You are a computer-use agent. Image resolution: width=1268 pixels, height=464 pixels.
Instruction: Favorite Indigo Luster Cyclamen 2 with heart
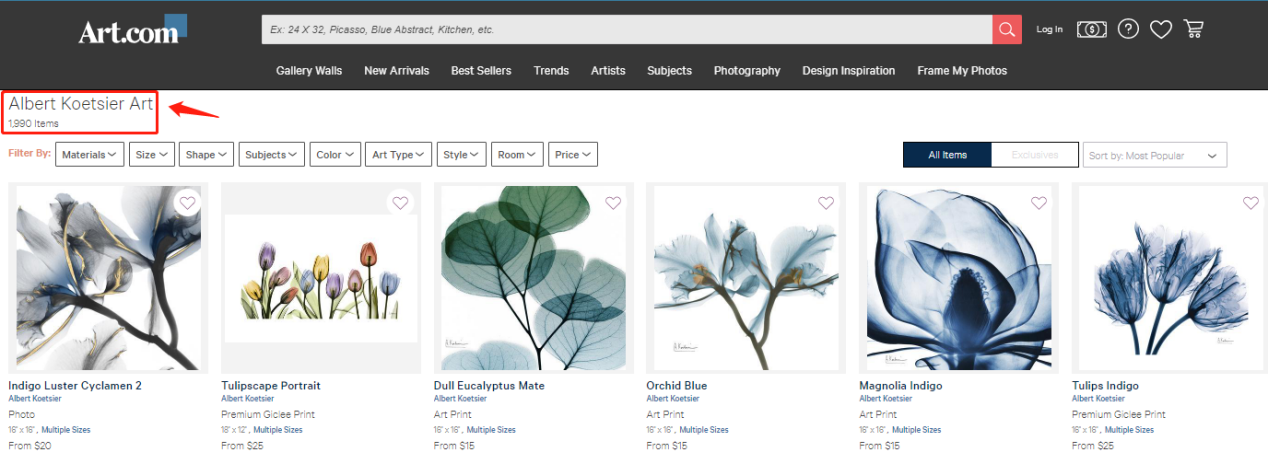click(x=187, y=203)
